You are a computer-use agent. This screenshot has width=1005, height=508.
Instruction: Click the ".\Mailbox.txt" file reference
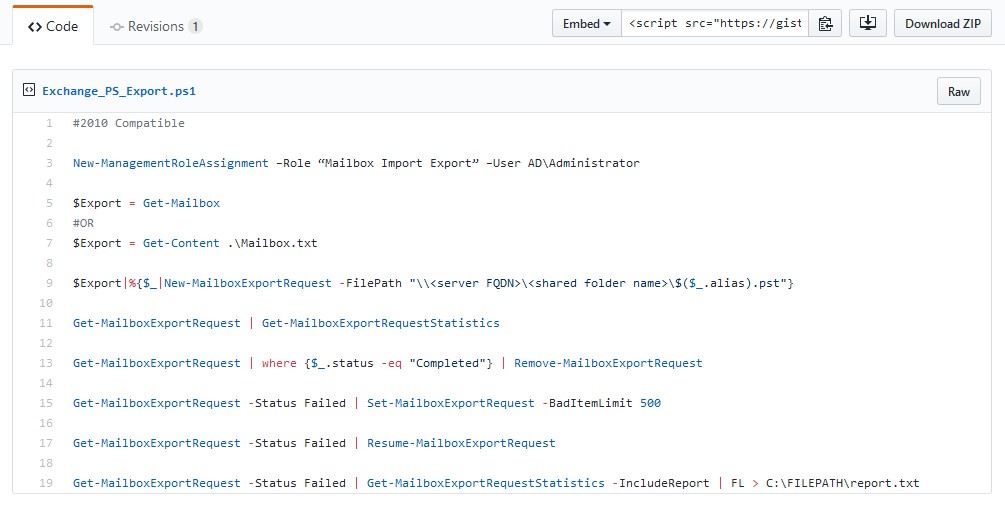272,243
